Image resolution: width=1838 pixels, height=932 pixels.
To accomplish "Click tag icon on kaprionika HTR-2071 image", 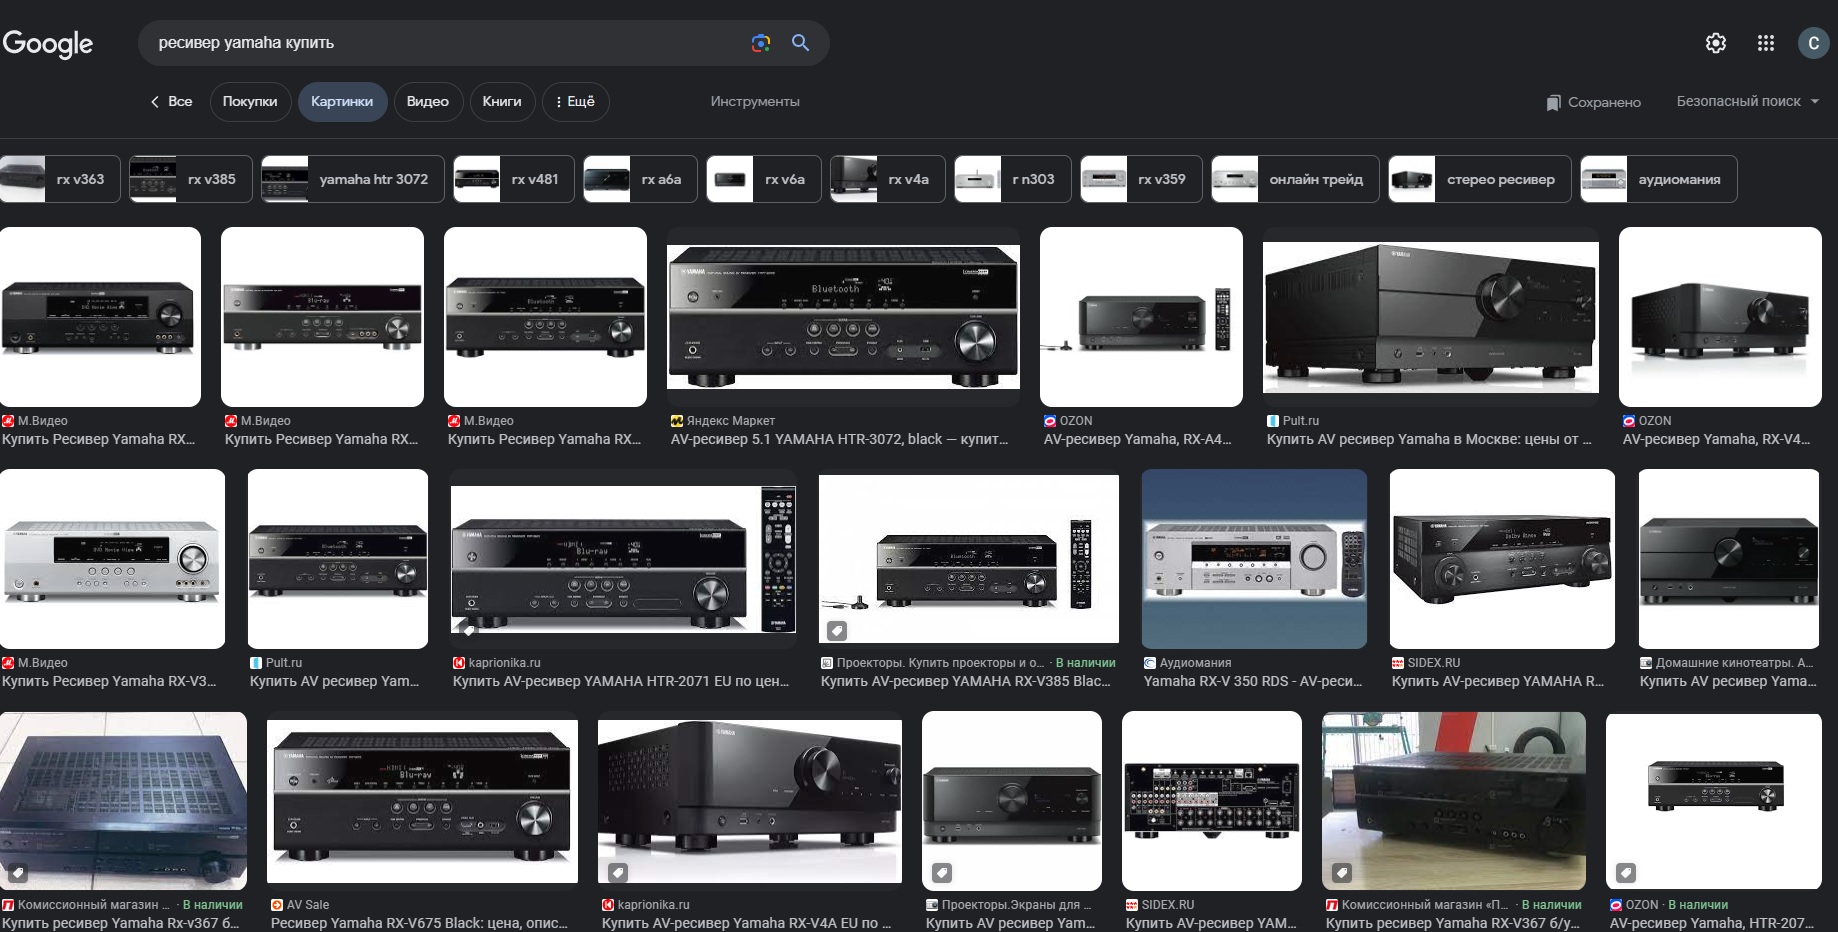I will point(468,630).
